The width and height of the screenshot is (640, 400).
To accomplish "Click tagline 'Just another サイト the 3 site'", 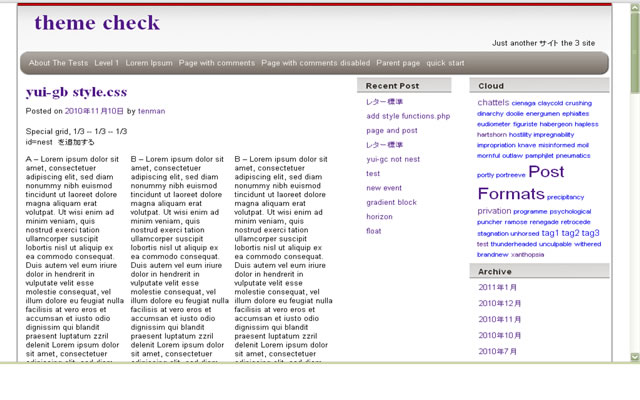I will (x=543, y=43).
